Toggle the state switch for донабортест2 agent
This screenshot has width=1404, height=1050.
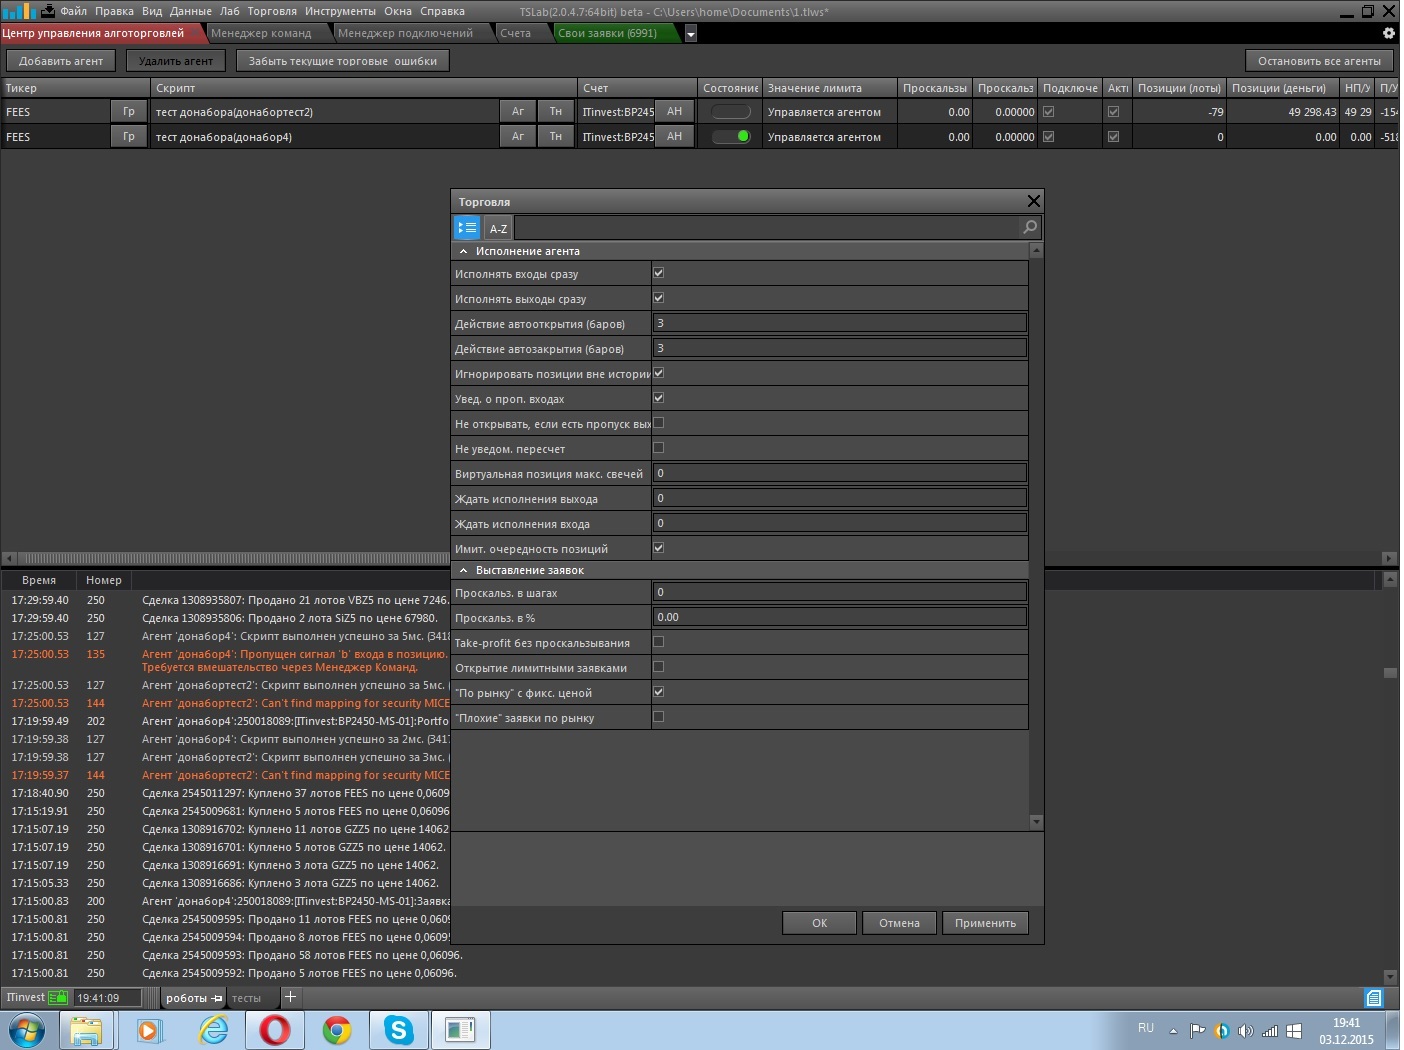pyautogui.click(x=731, y=111)
